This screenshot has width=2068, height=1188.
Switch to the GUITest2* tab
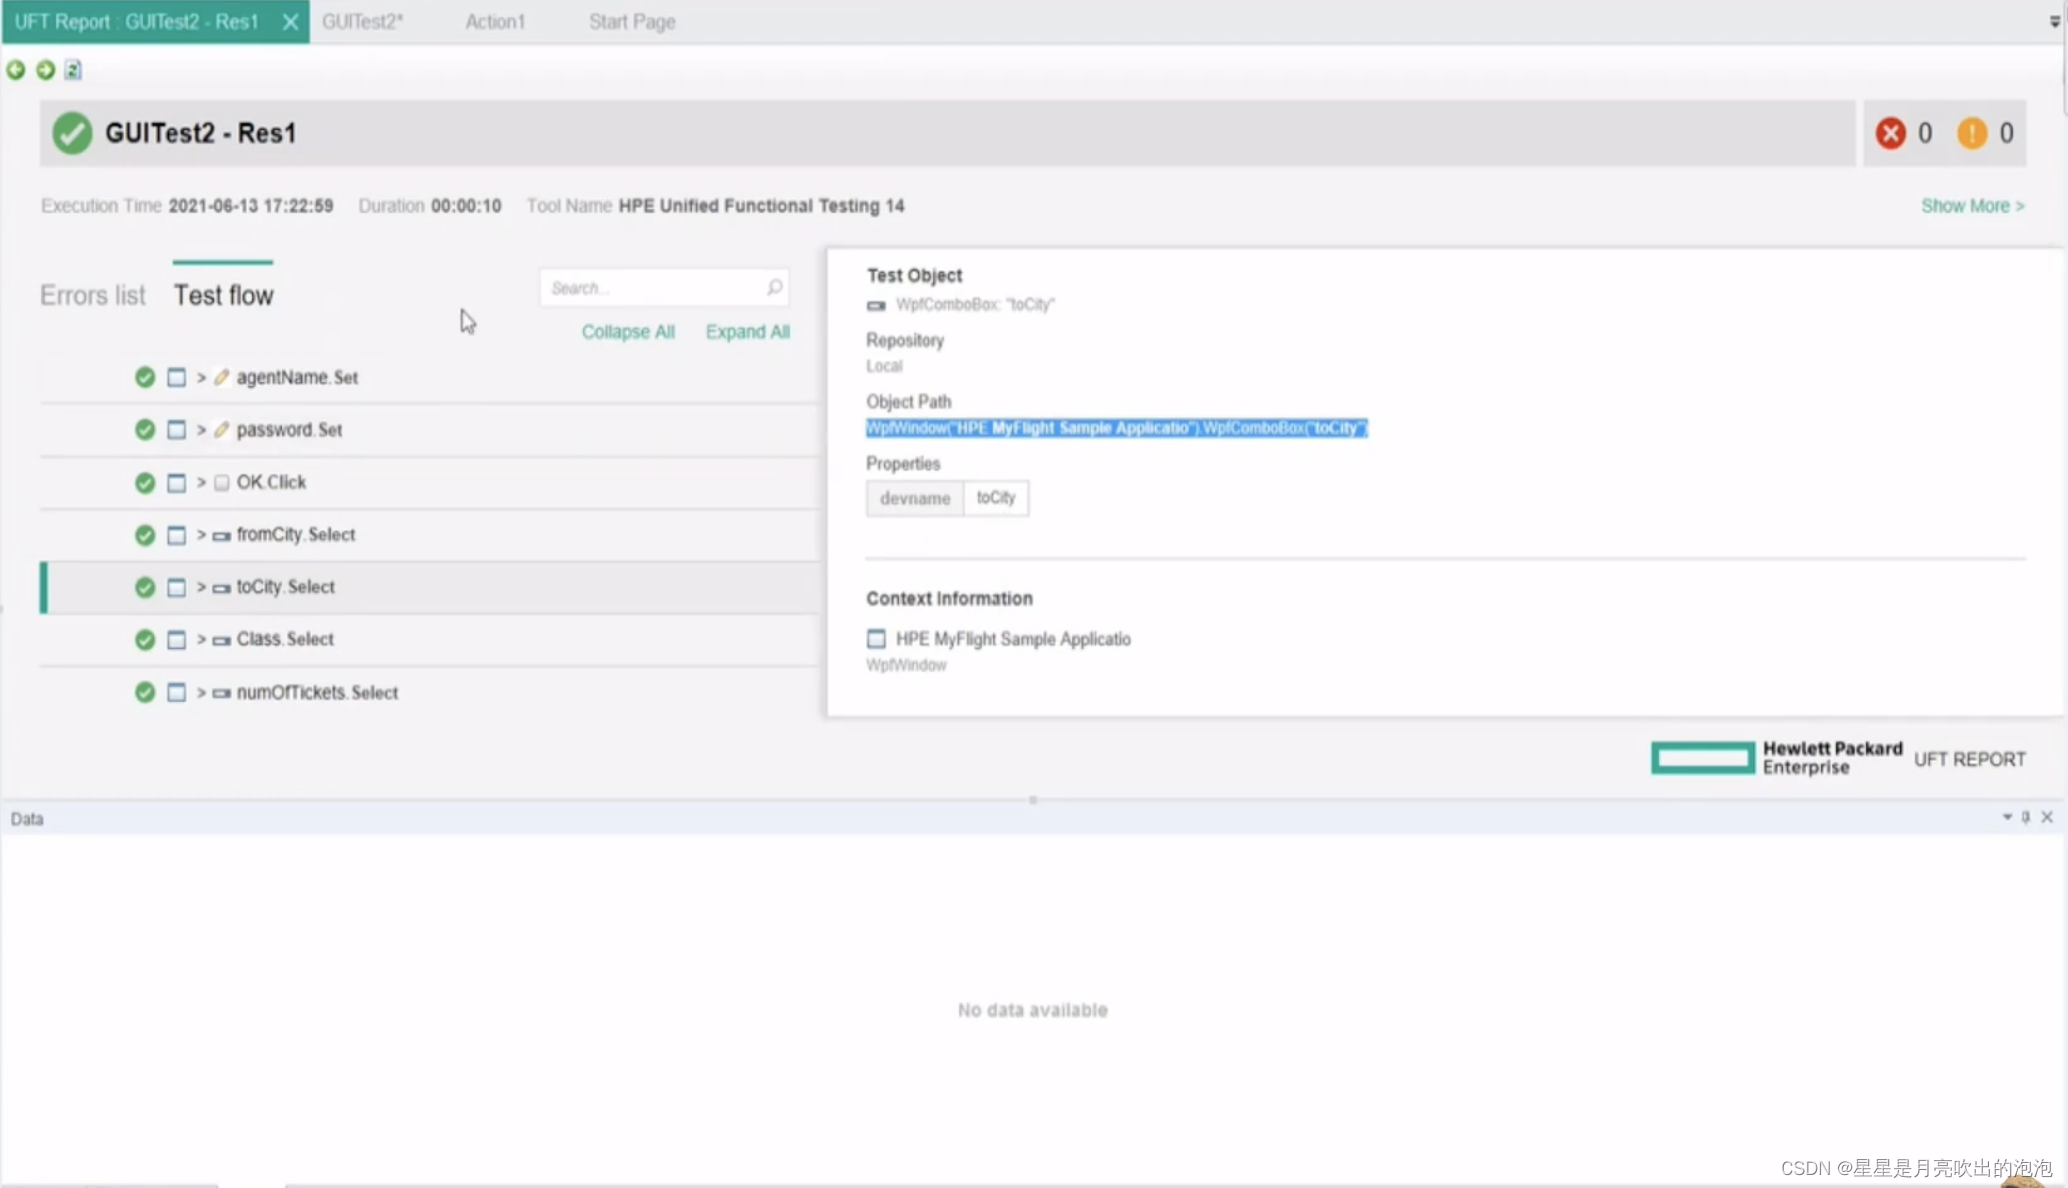[362, 22]
